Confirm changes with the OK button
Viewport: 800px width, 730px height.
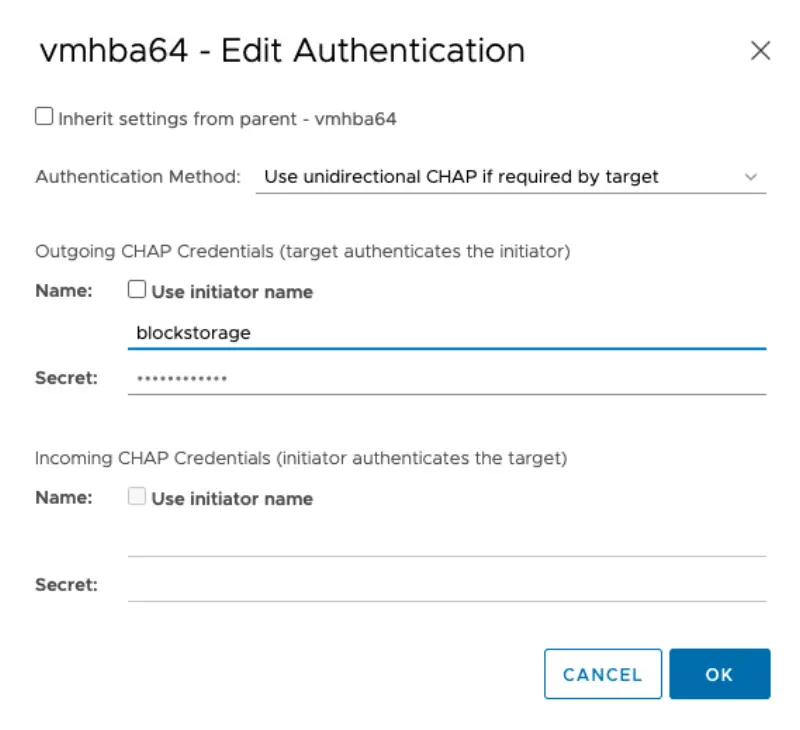[x=720, y=674]
